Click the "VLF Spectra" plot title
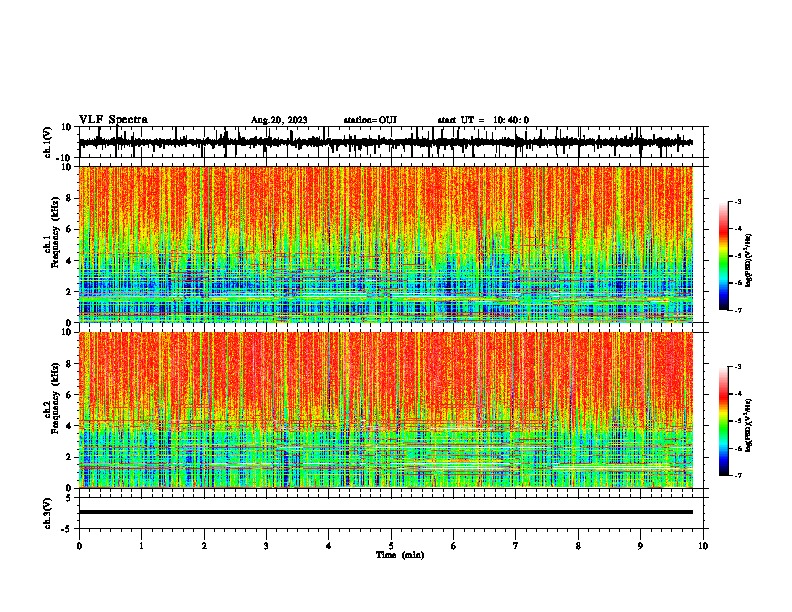Image resolution: width=792 pixels, height=612 pixels. point(113,119)
